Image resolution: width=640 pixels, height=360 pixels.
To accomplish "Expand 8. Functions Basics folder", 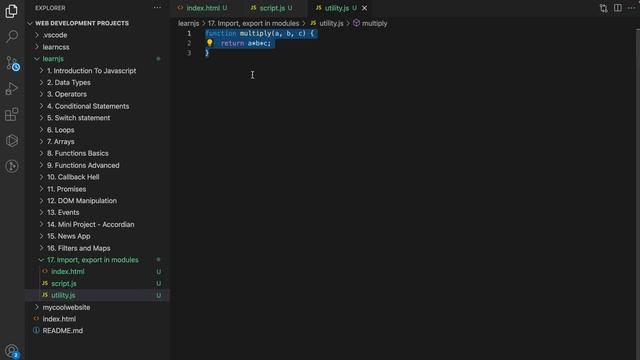I will point(78,153).
